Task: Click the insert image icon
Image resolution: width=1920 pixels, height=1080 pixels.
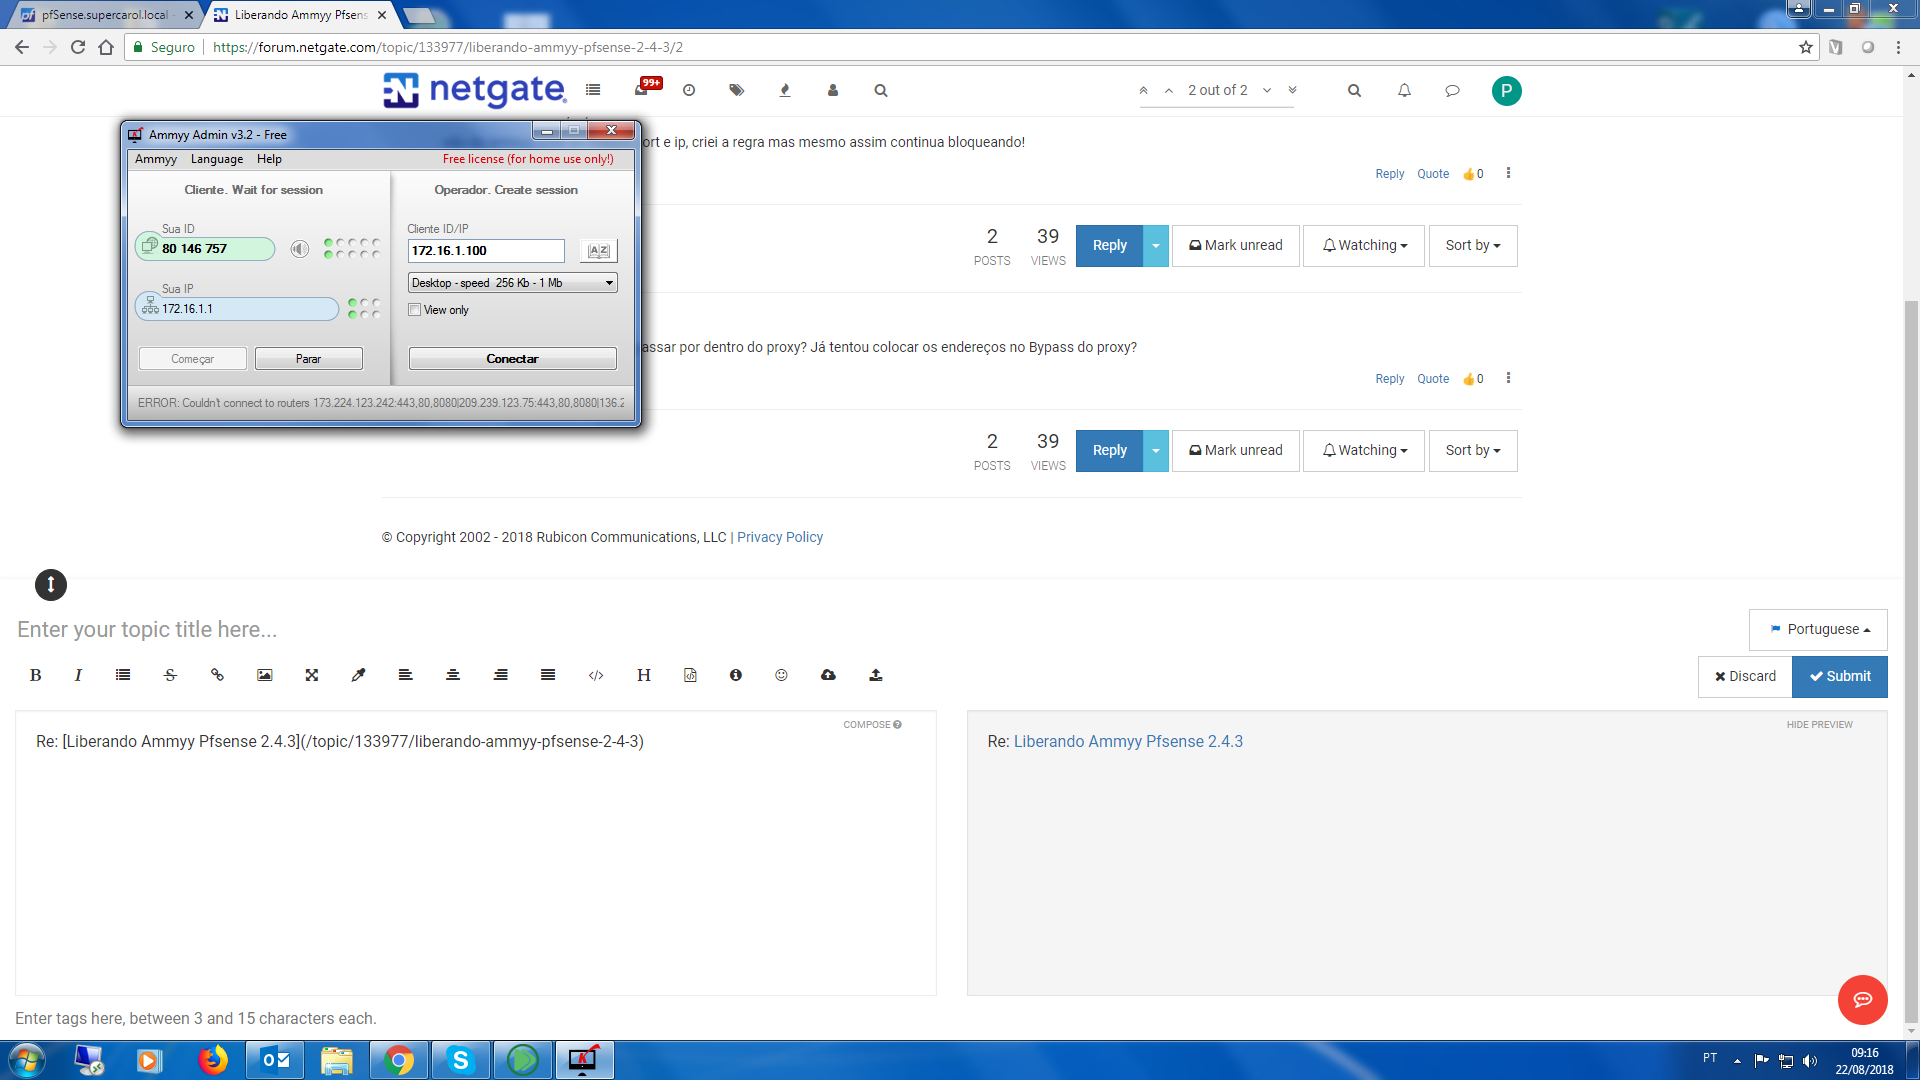Action: [264, 675]
